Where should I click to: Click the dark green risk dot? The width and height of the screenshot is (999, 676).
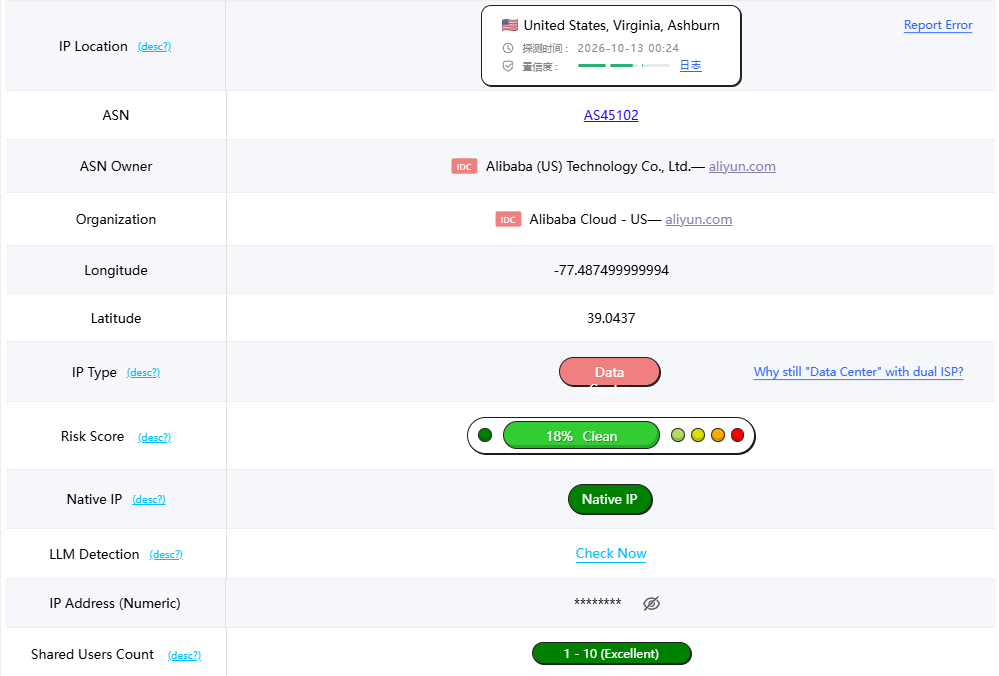pyautogui.click(x=485, y=435)
